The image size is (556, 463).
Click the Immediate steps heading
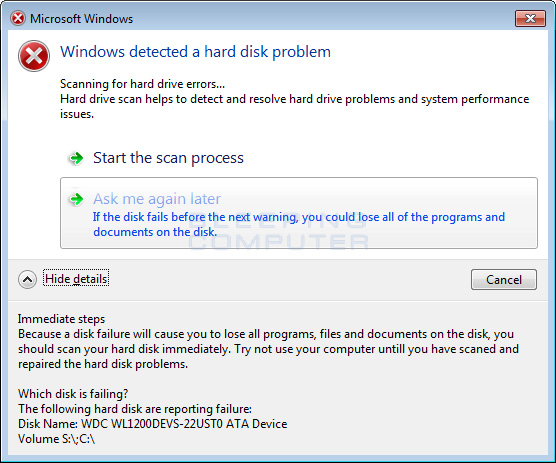[61, 319]
